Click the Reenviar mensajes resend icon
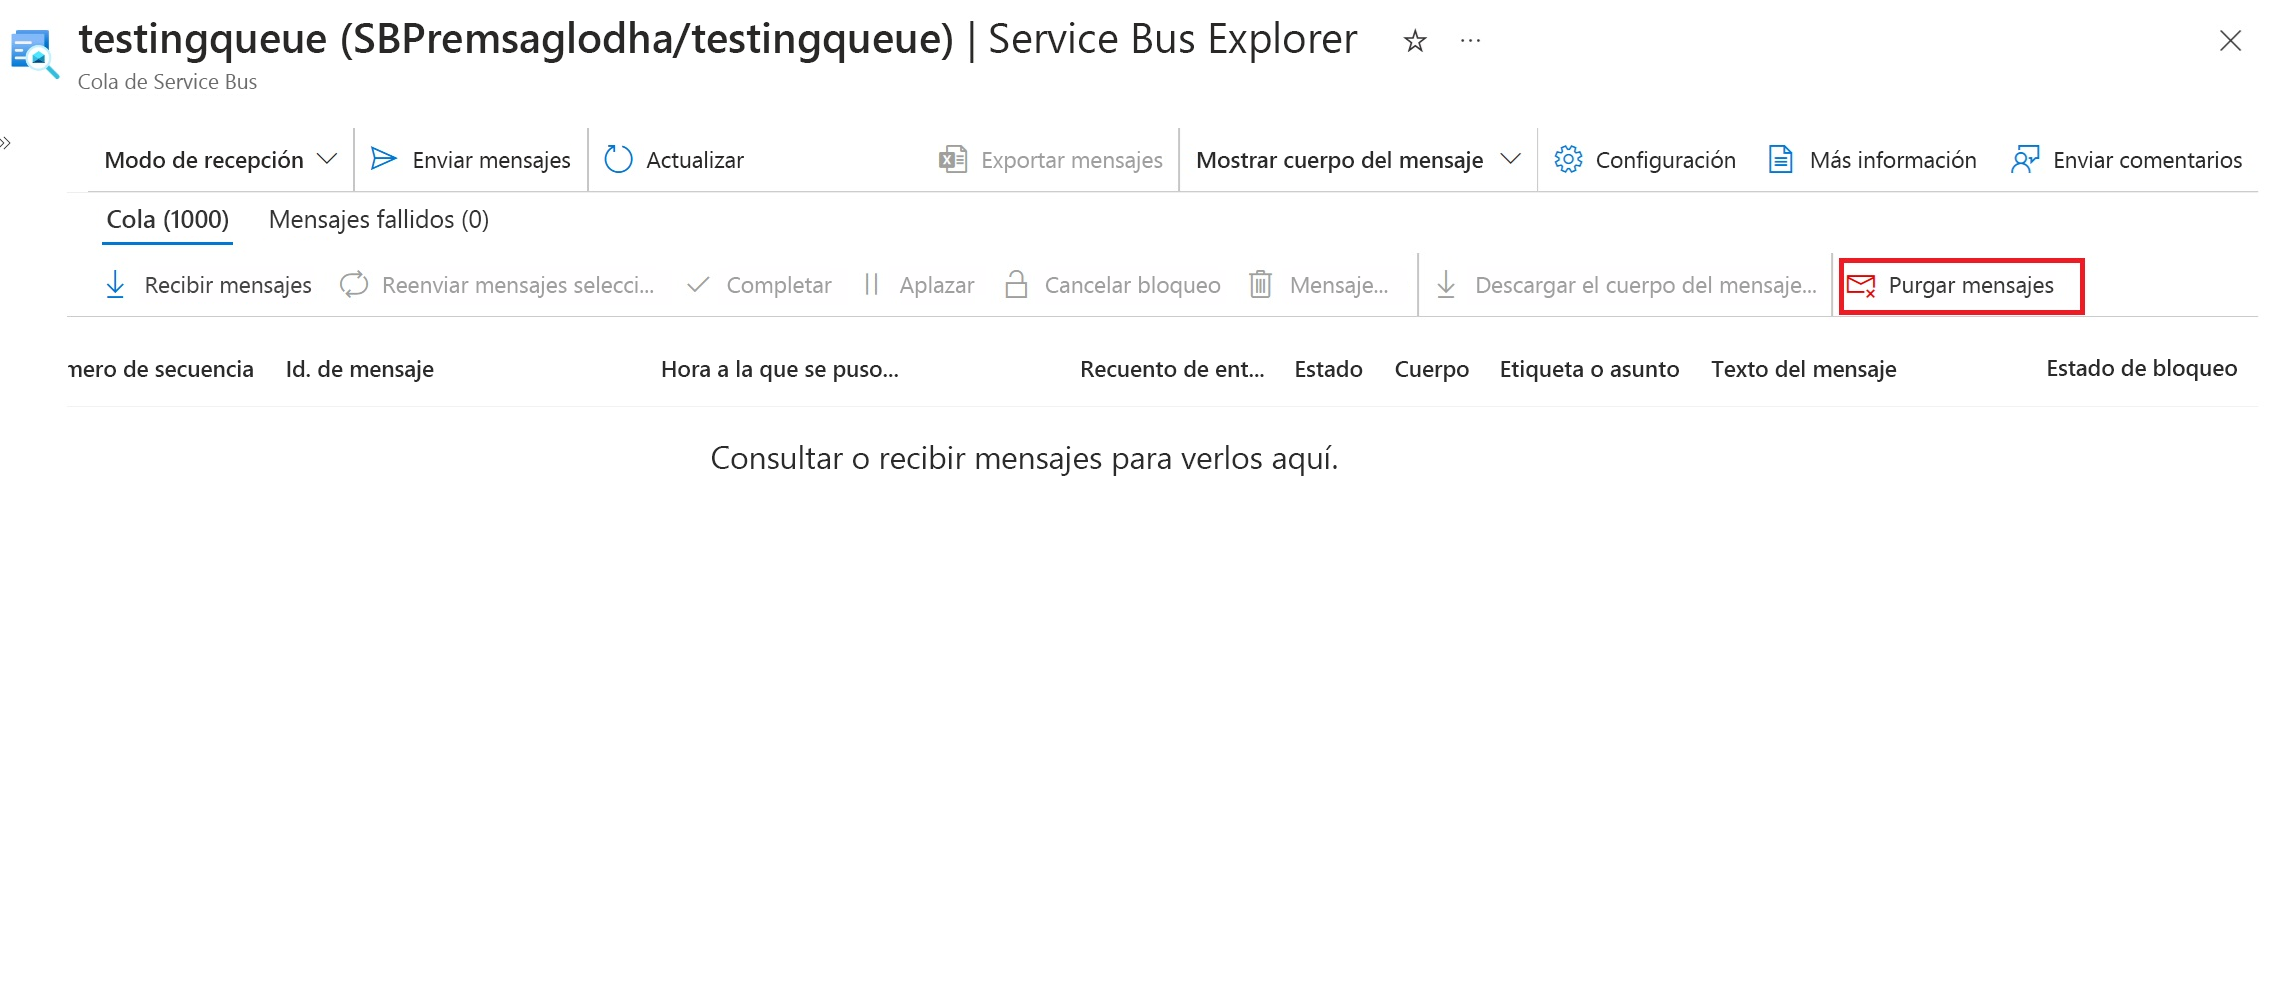This screenshot has width=2269, height=998. pyautogui.click(x=354, y=285)
